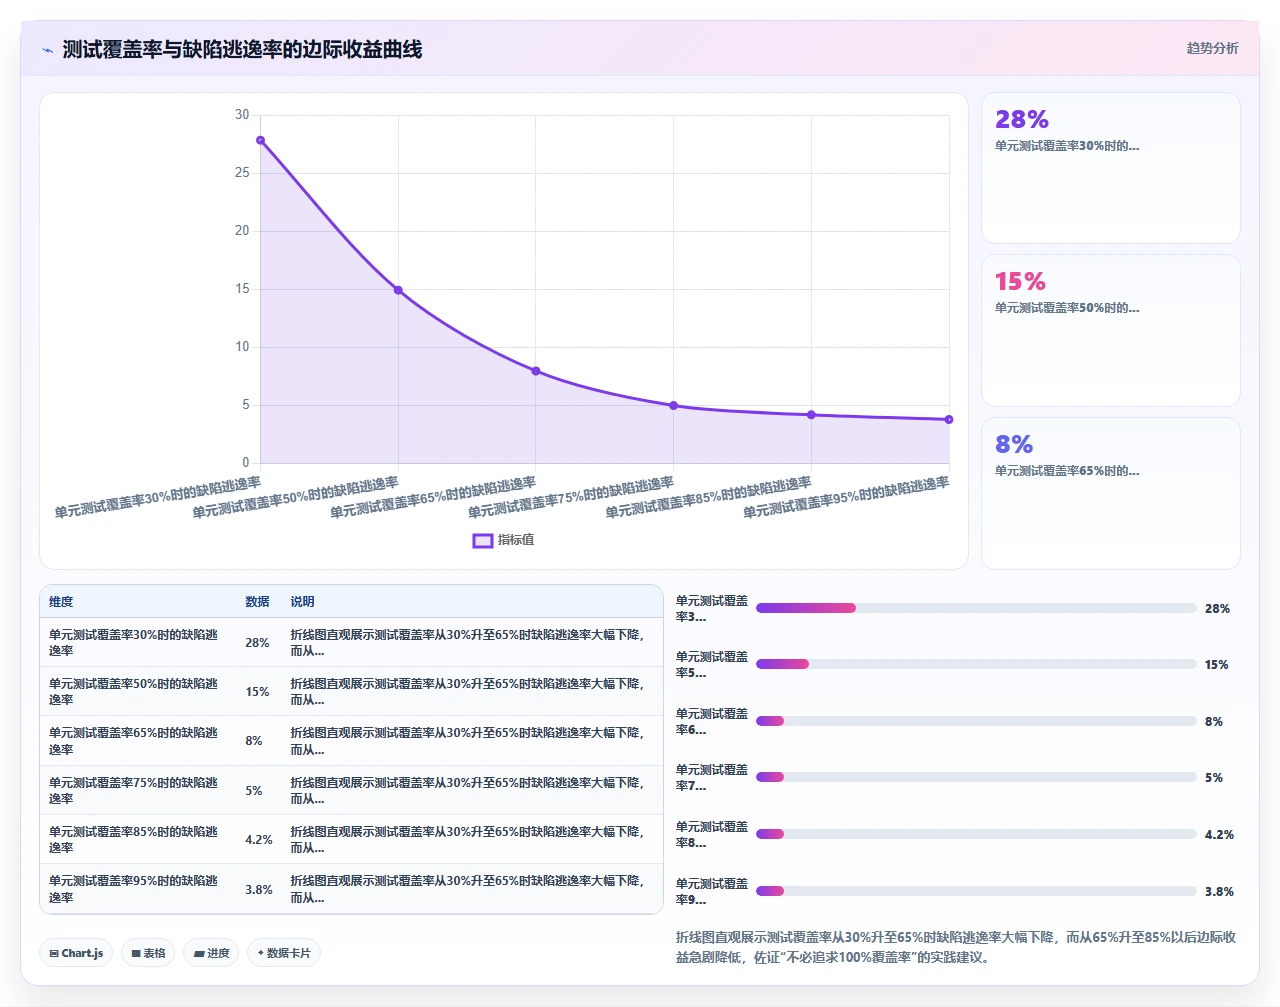The image size is (1280, 1007).
Task: Click the Chart.js tag
Action: 76,953
